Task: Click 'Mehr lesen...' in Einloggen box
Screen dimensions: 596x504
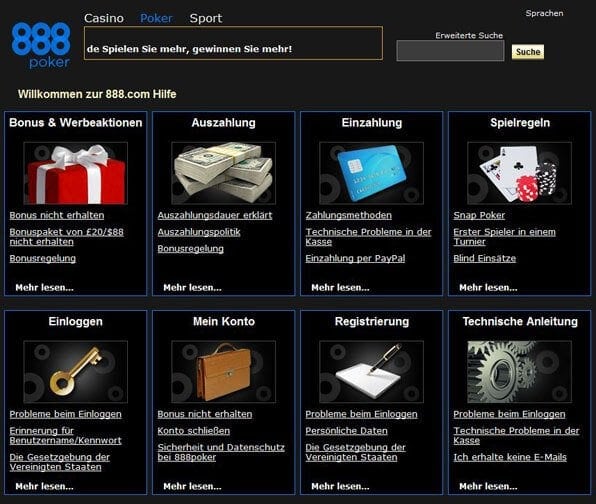Action: [44, 487]
